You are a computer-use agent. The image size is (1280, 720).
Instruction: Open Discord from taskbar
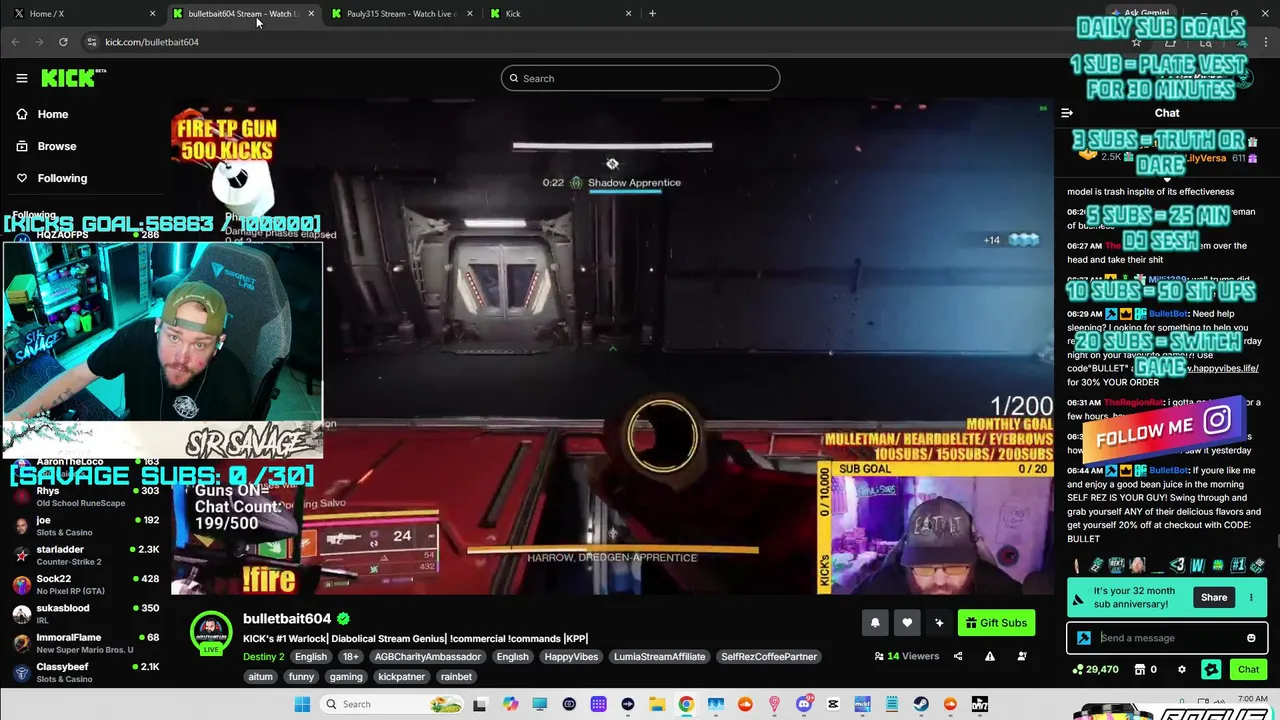804,704
